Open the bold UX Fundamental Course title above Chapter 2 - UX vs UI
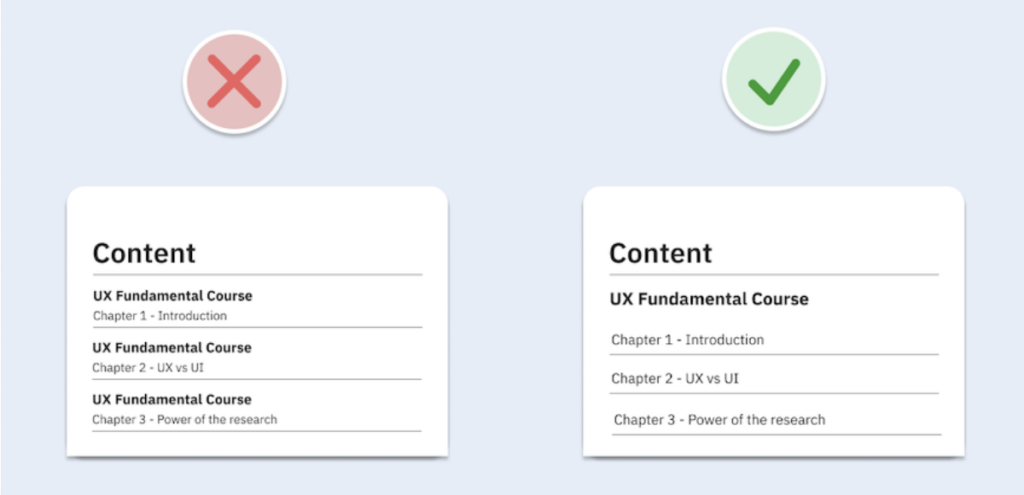1024x495 pixels. [x=172, y=347]
